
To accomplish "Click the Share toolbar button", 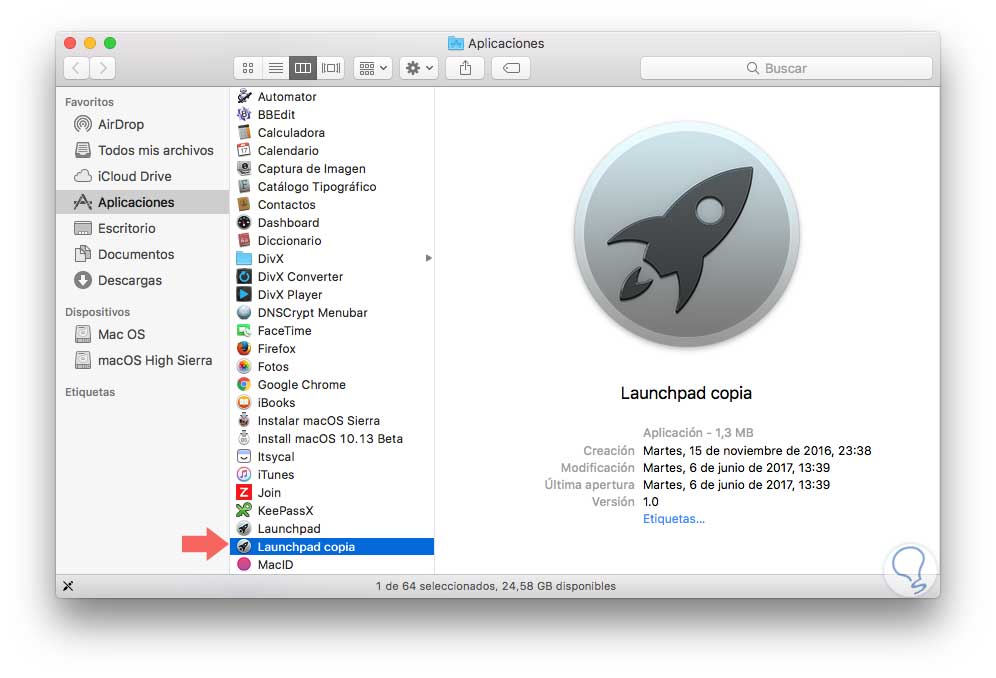I will (x=466, y=68).
